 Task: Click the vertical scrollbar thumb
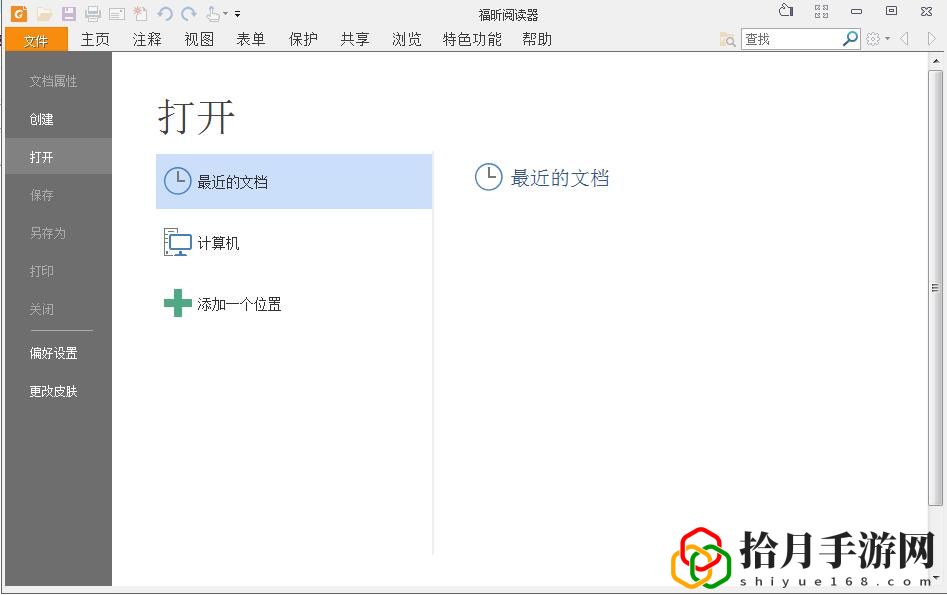(x=936, y=288)
